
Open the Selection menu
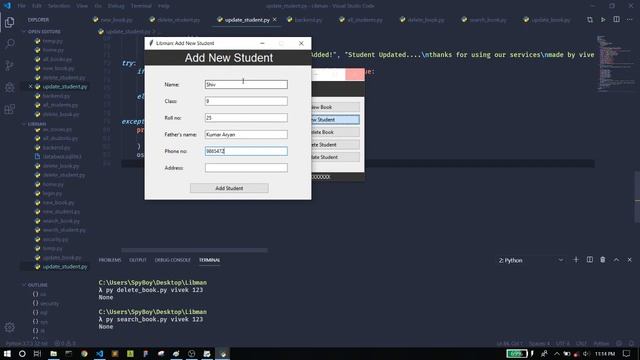pos(59,6)
